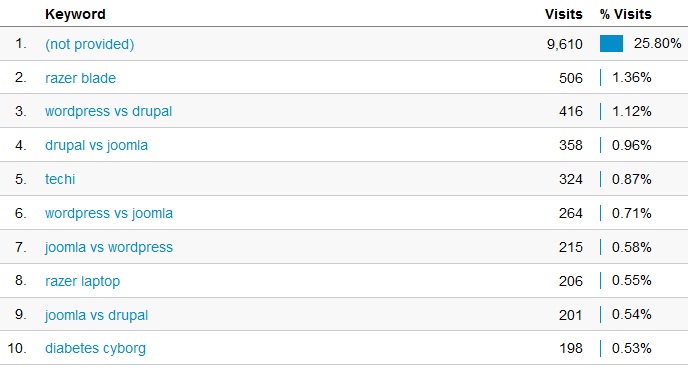Select the "wordpress vs drupal" keyword

(x=108, y=111)
